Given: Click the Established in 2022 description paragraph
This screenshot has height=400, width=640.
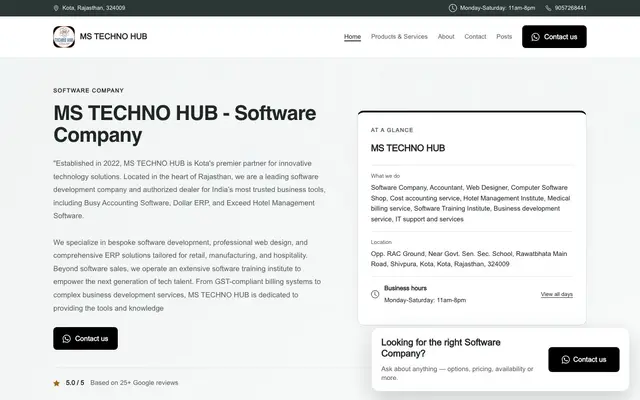Looking at the screenshot, I should [189, 189].
